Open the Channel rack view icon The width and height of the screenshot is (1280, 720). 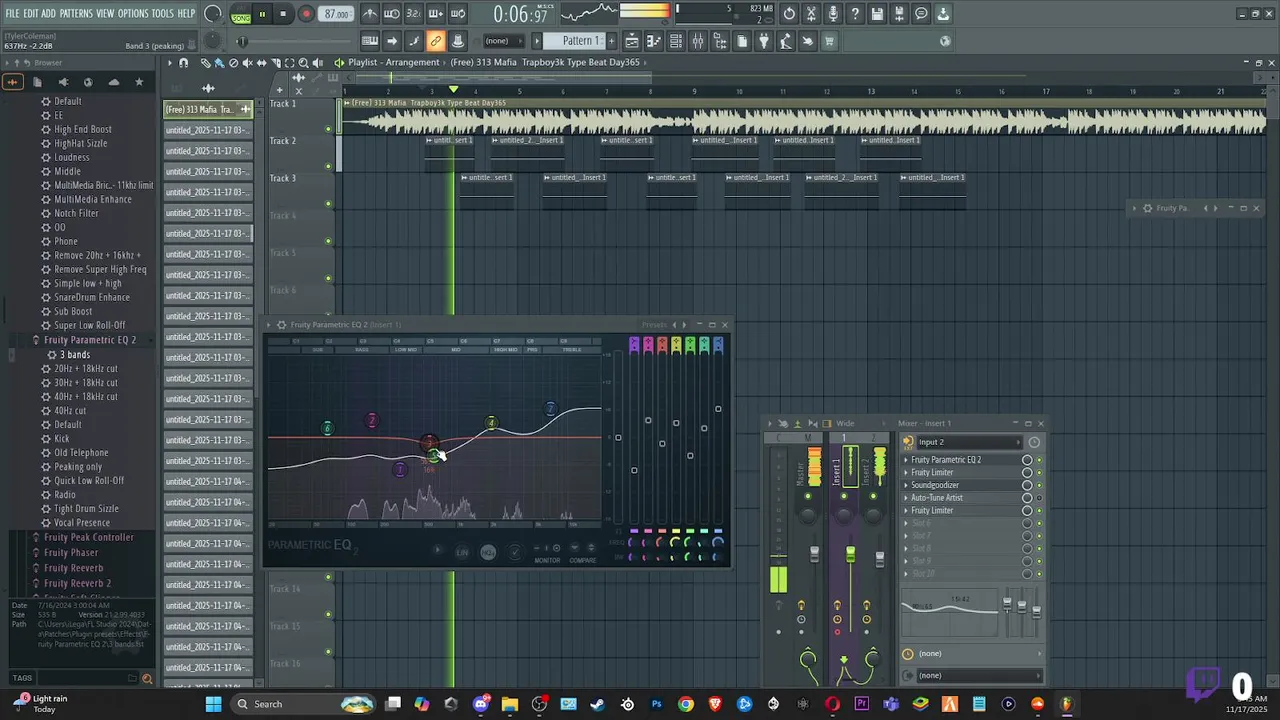point(676,41)
